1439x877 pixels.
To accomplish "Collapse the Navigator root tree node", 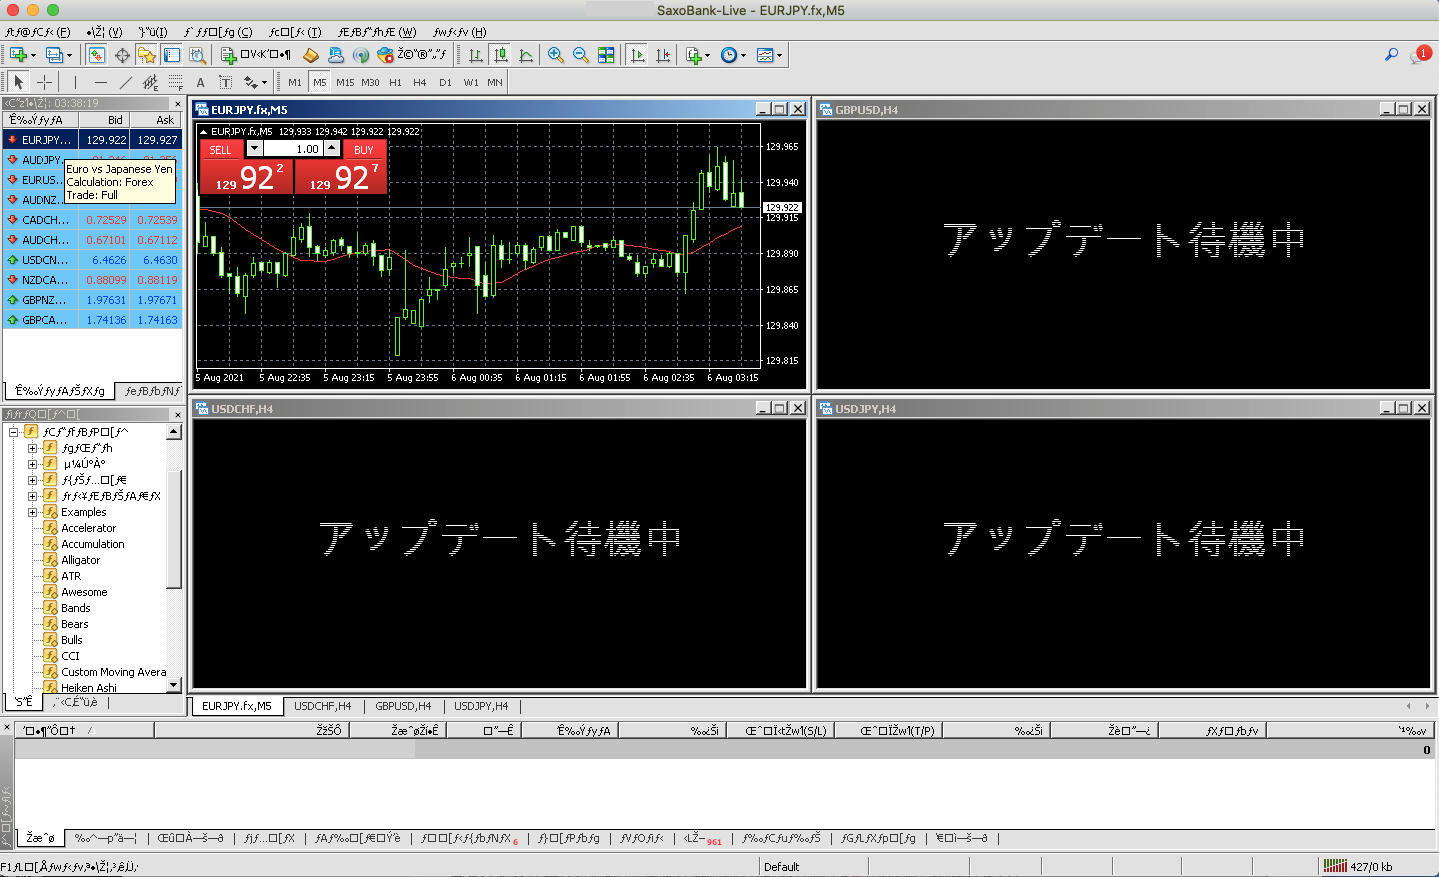I will coord(14,432).
